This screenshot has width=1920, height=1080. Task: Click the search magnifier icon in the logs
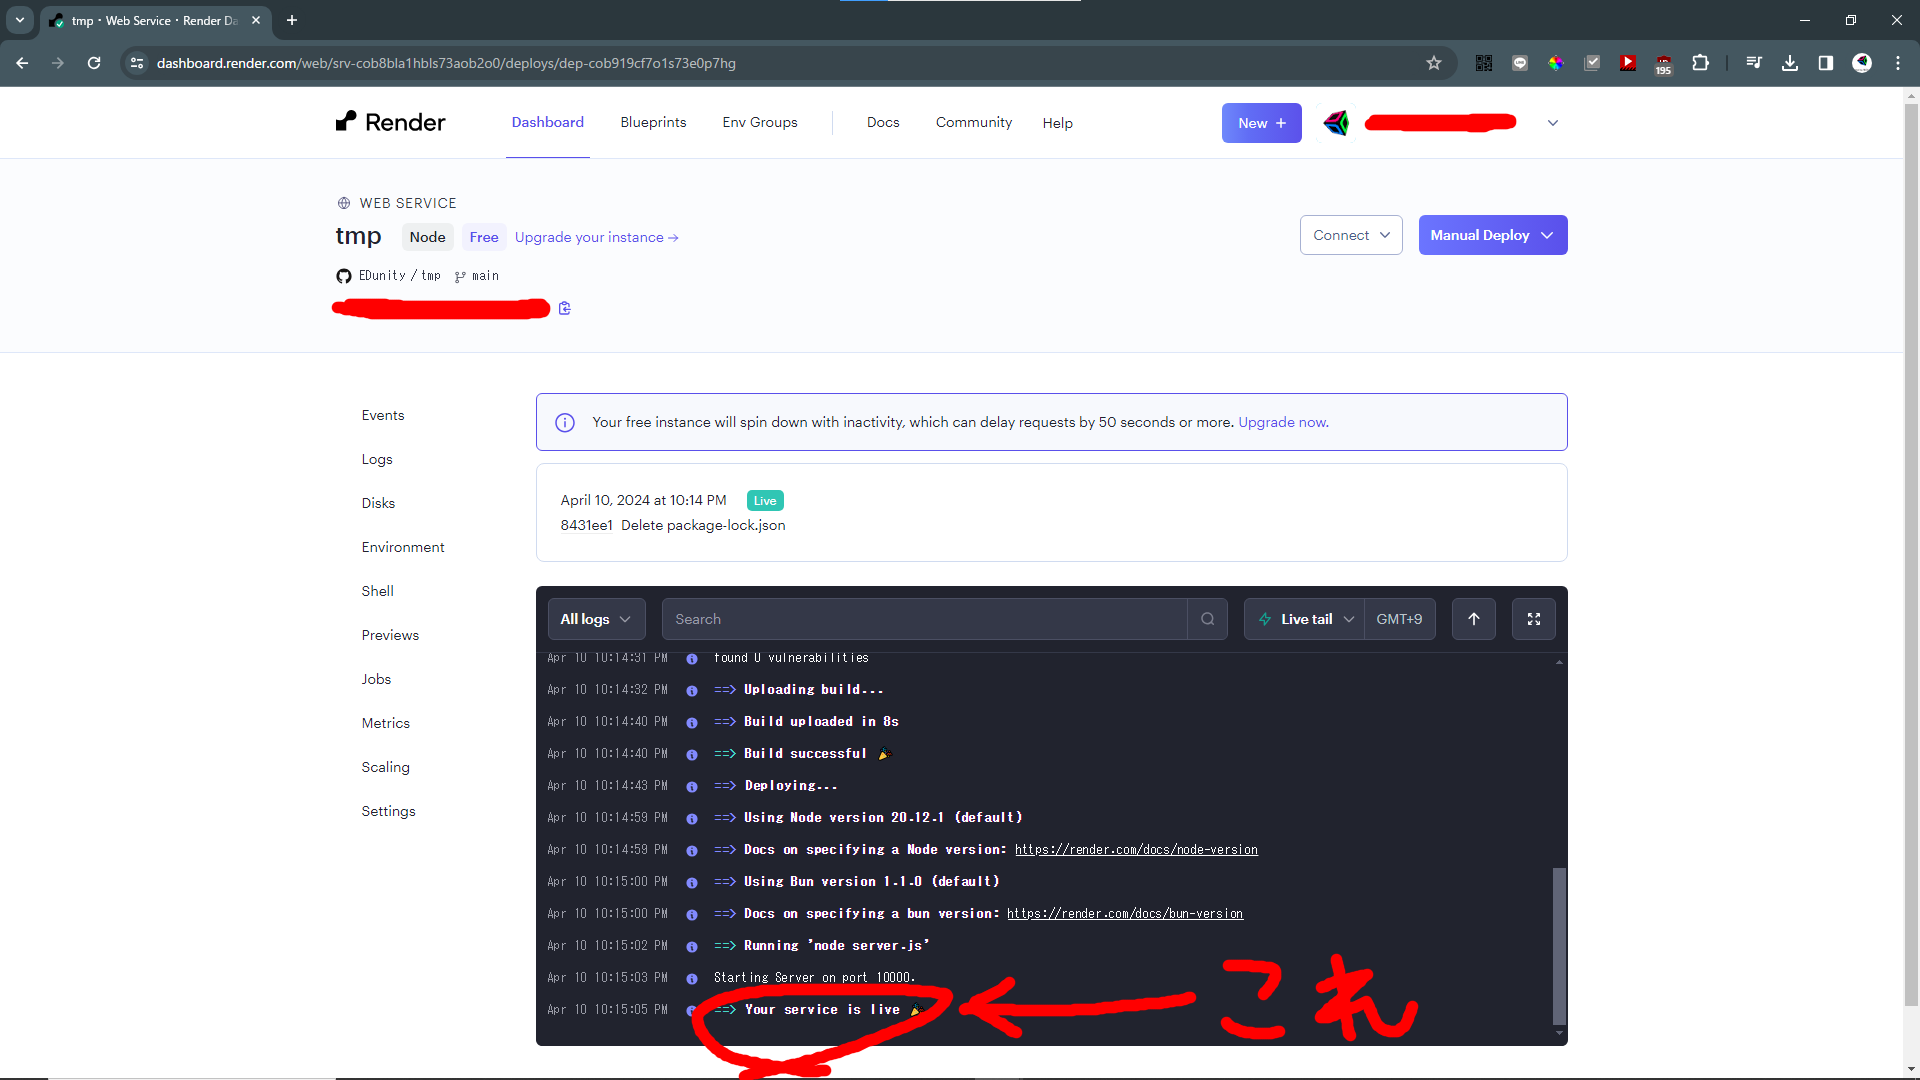point(1207,619)
